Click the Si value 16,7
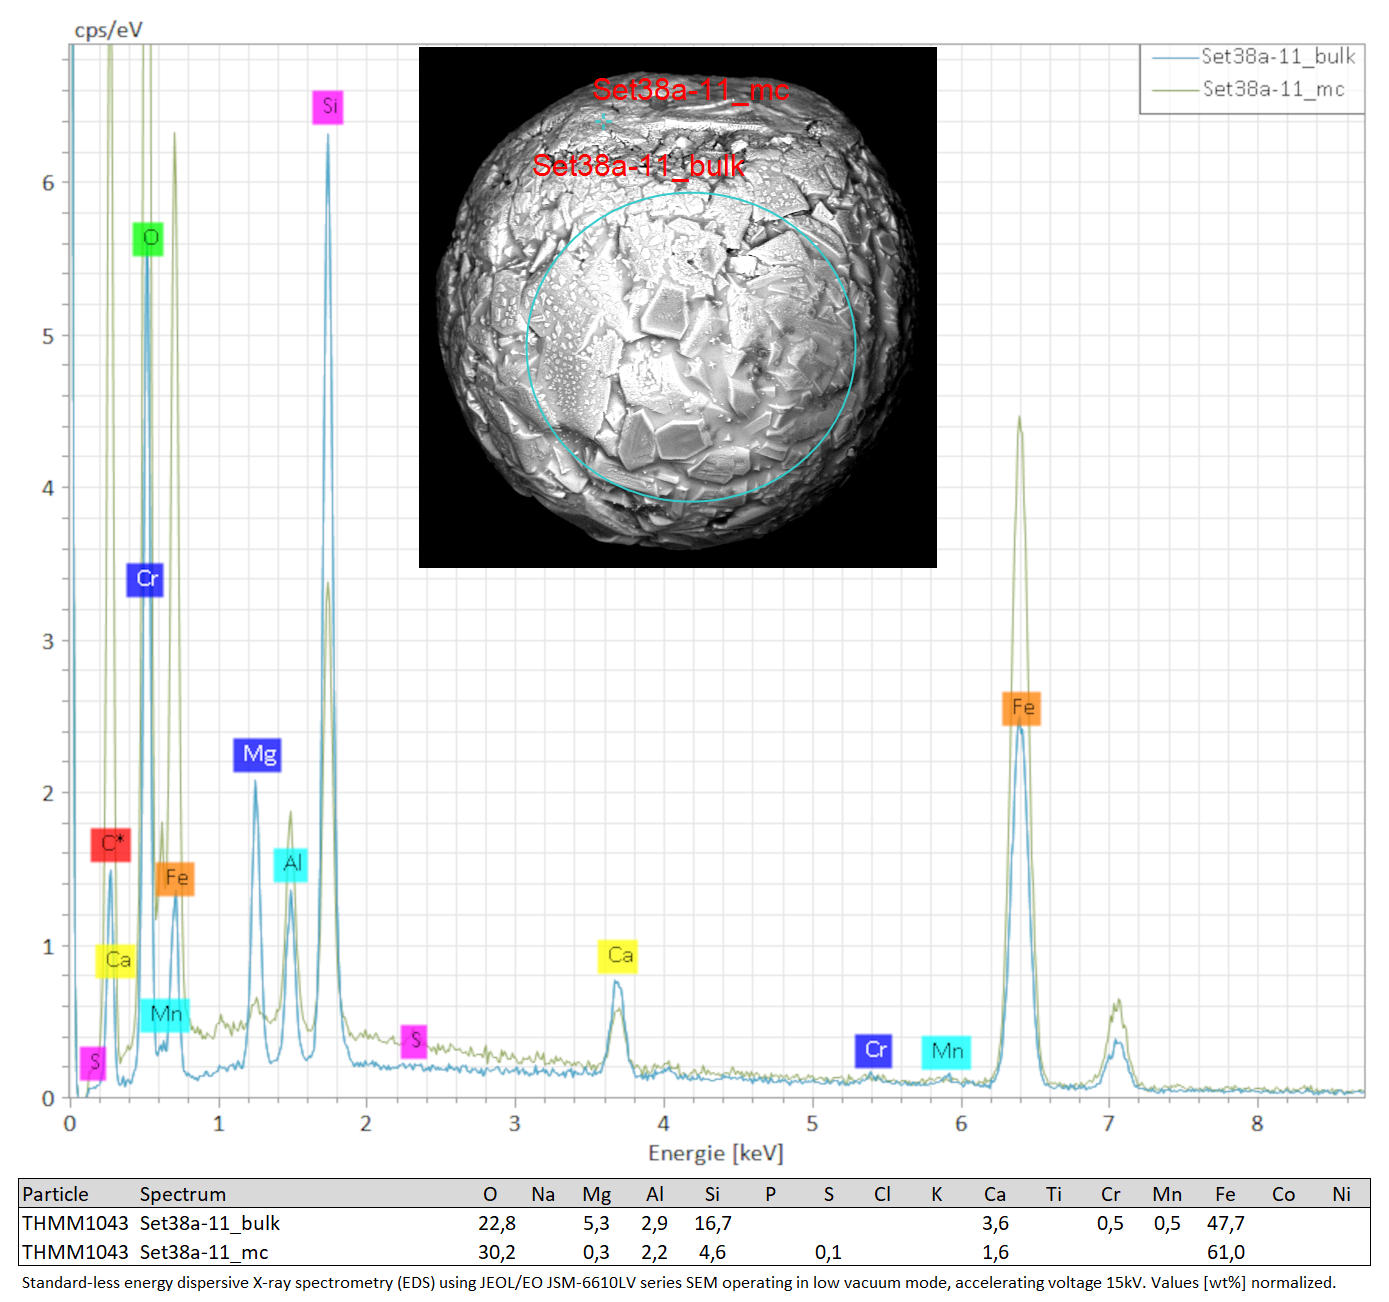This screenshot has width=1389, height=1302. pos(713,1223)
